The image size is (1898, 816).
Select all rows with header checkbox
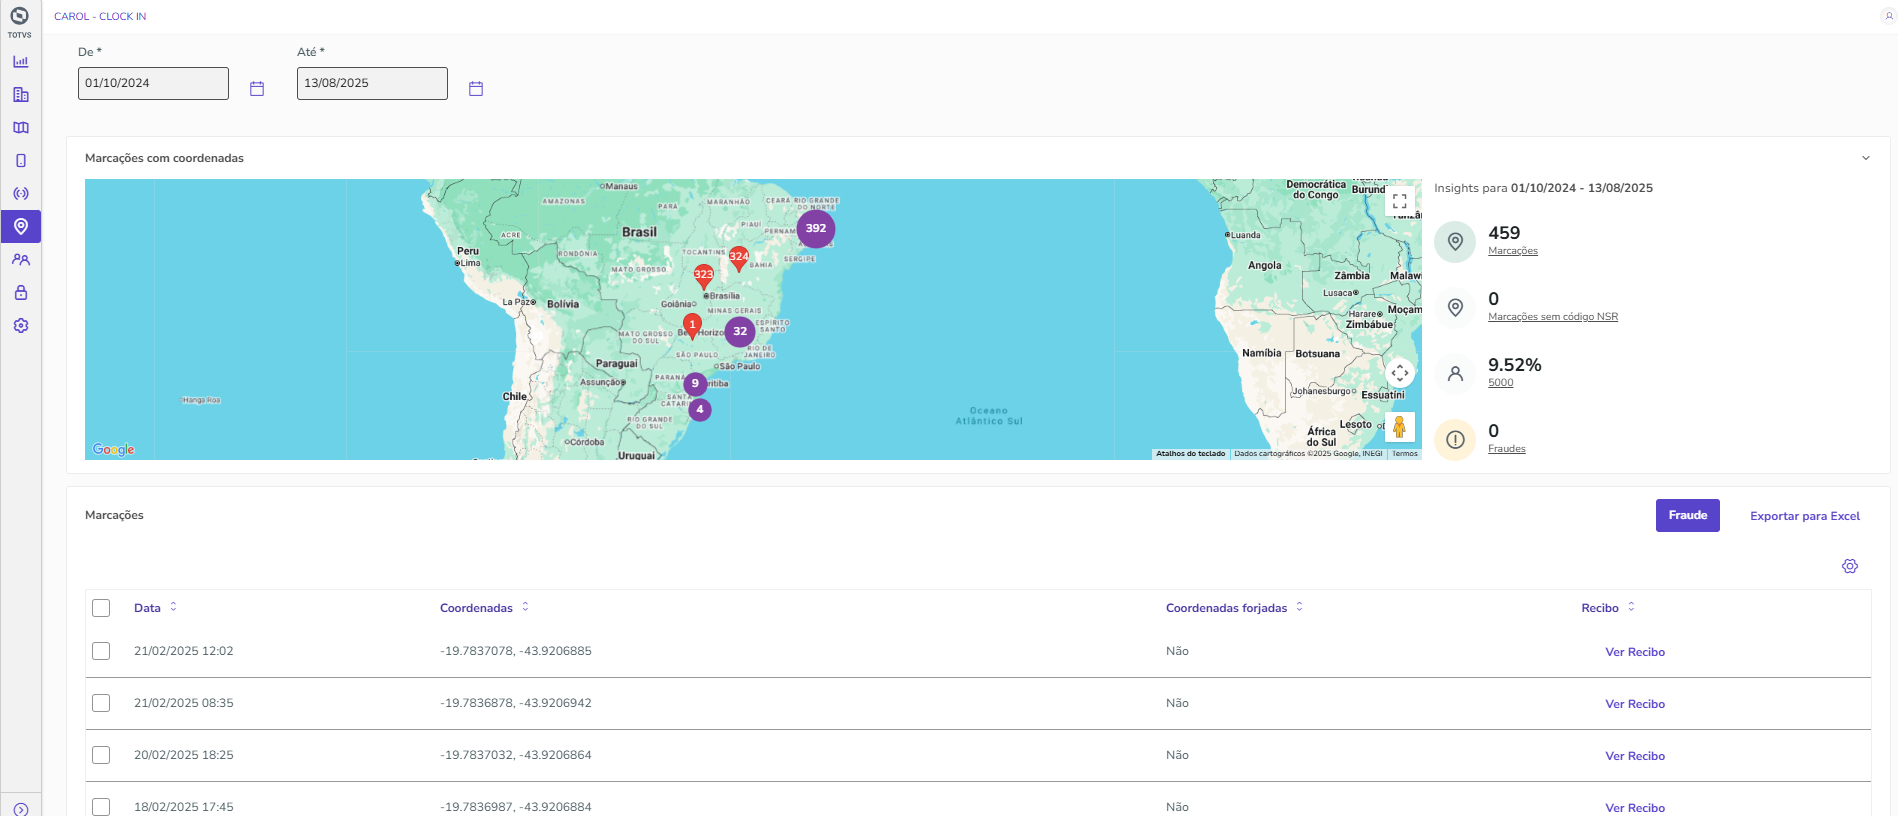[x=101, y=608]
